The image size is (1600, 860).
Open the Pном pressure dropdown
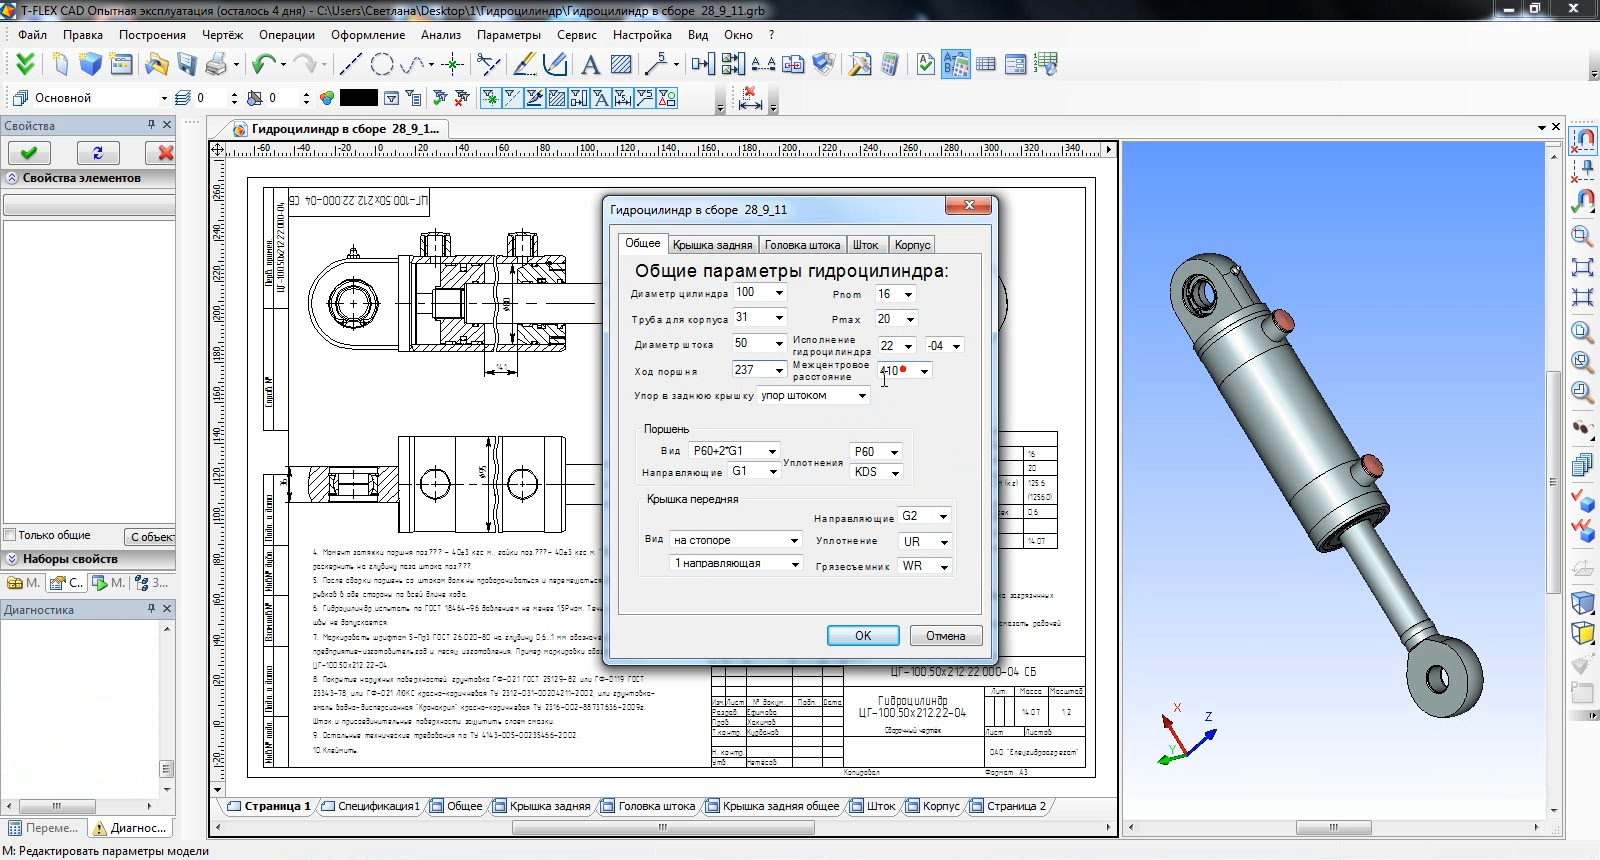coord(908,294)
